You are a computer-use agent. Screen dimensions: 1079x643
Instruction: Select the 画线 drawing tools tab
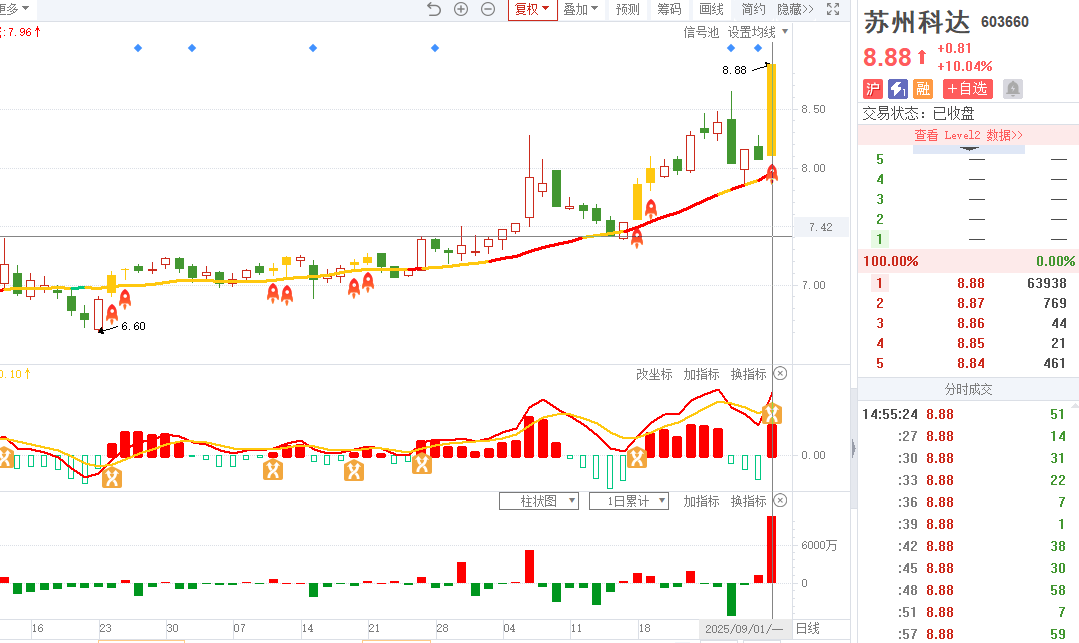tap(711, 9)
